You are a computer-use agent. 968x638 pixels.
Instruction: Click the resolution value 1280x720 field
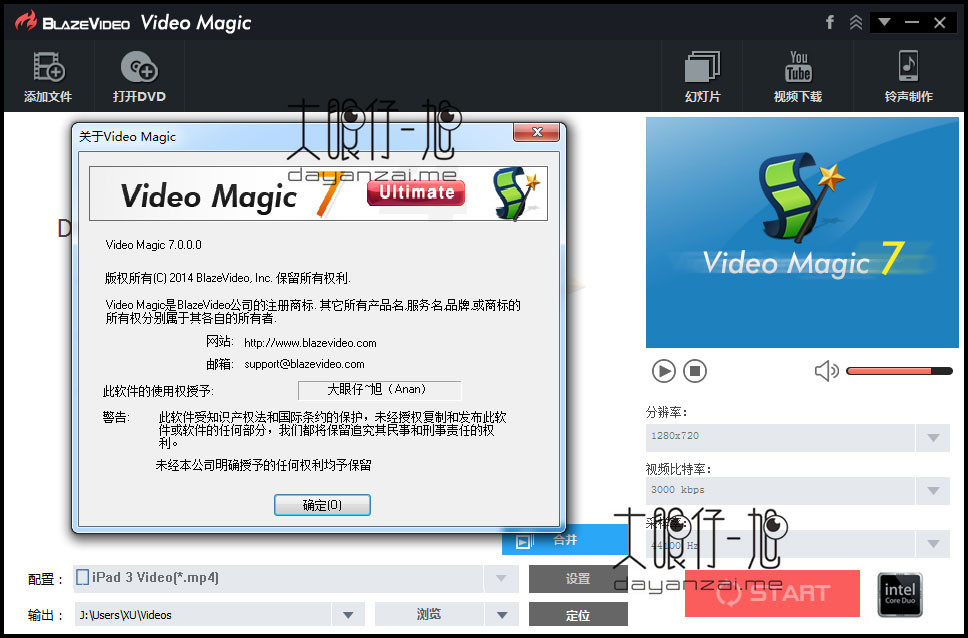click(x=780, y=437)
